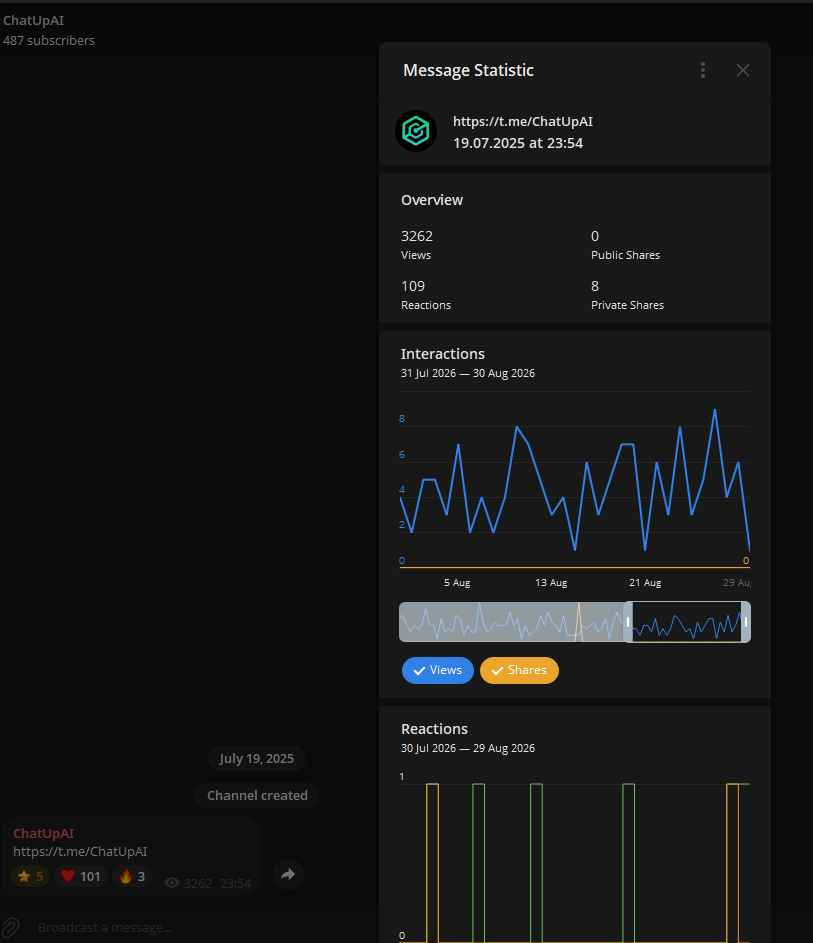Click the ChatUpAI sender name in the message
The width and height of the screenshot is (813, 943).
coord(44,833)
